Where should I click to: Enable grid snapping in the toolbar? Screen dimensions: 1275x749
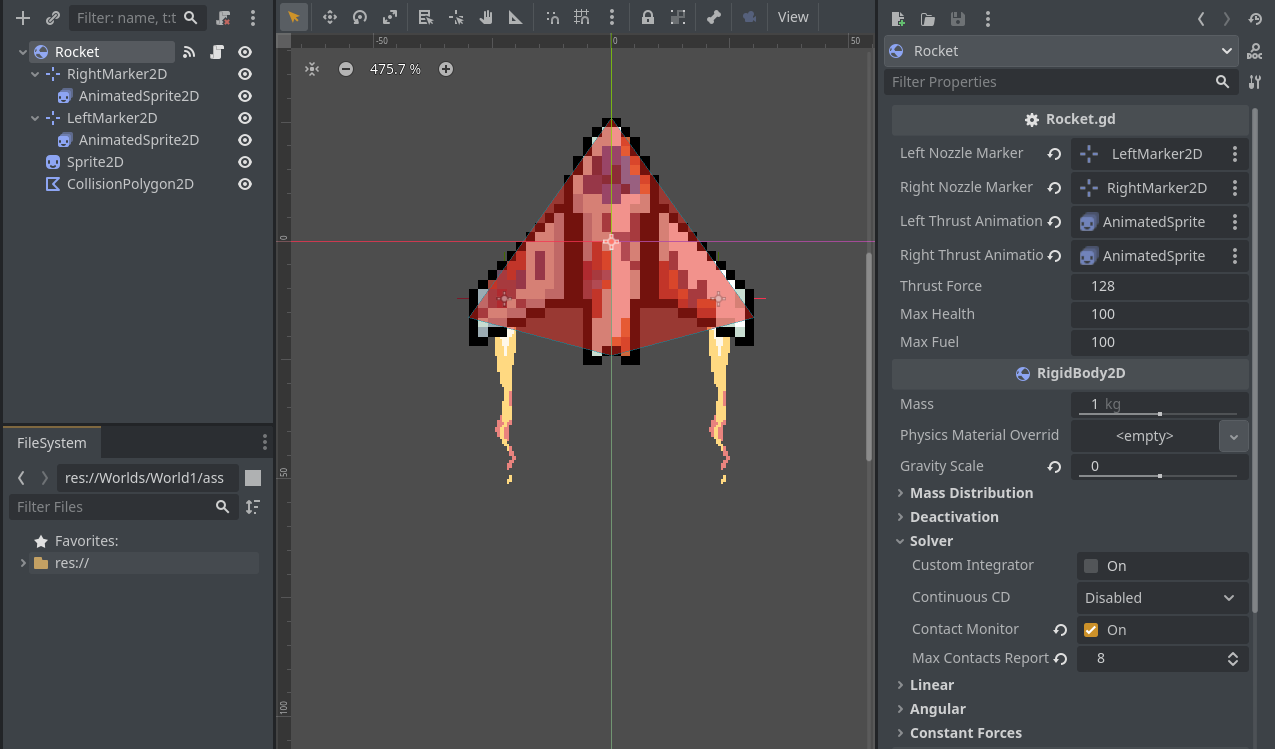coord(582,17)
